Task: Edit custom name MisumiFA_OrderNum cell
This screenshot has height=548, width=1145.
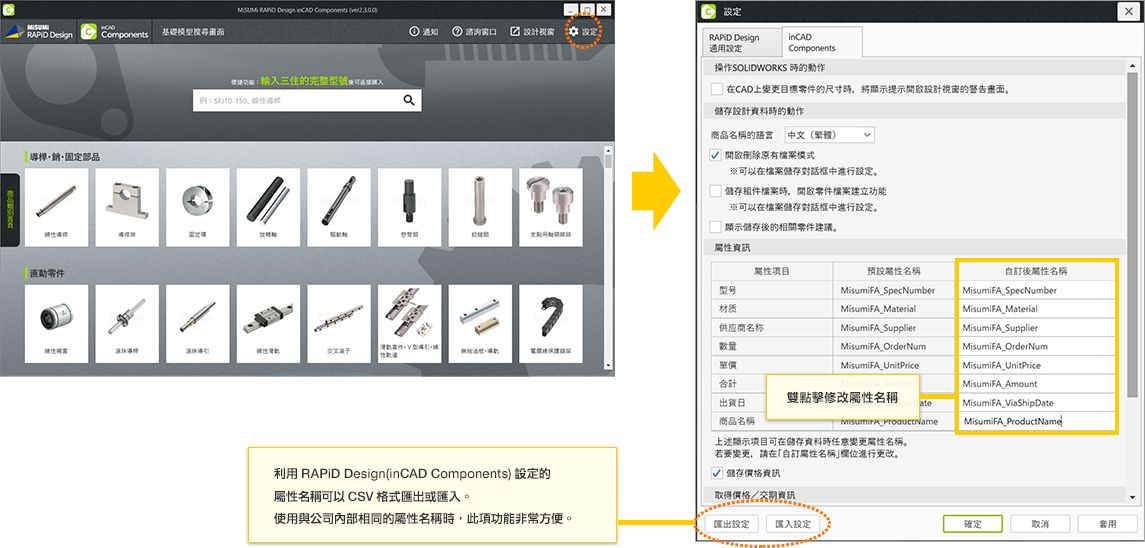Action: 1036,346
